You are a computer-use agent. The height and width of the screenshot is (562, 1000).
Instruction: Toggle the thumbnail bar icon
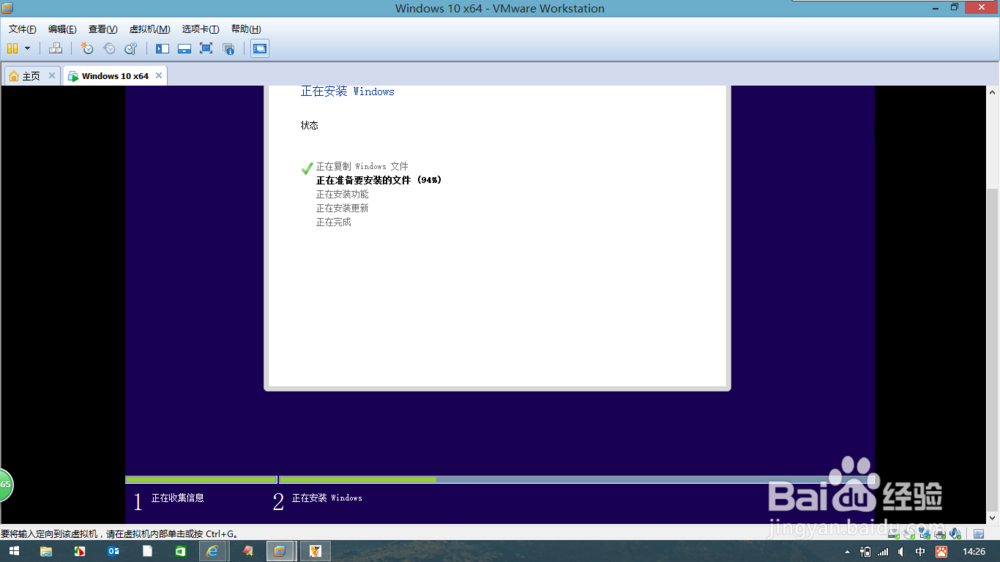tap(184, 48)
